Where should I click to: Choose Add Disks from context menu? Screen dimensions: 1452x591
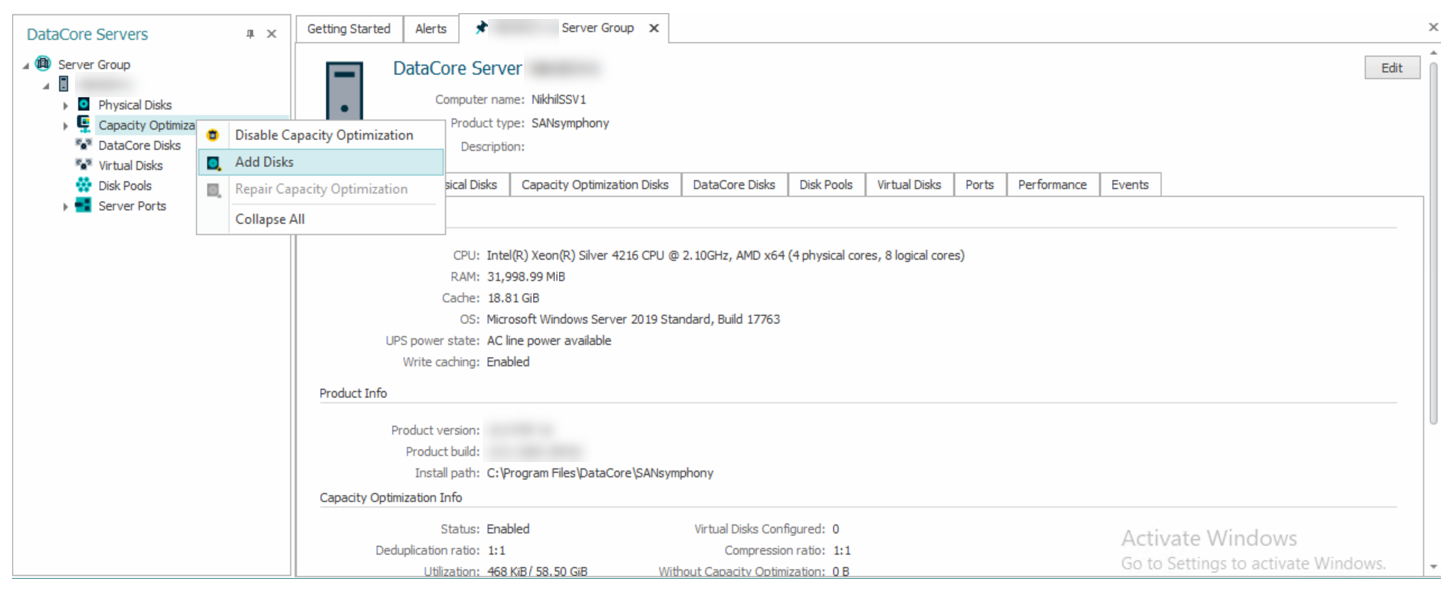(x=264, y=162)
